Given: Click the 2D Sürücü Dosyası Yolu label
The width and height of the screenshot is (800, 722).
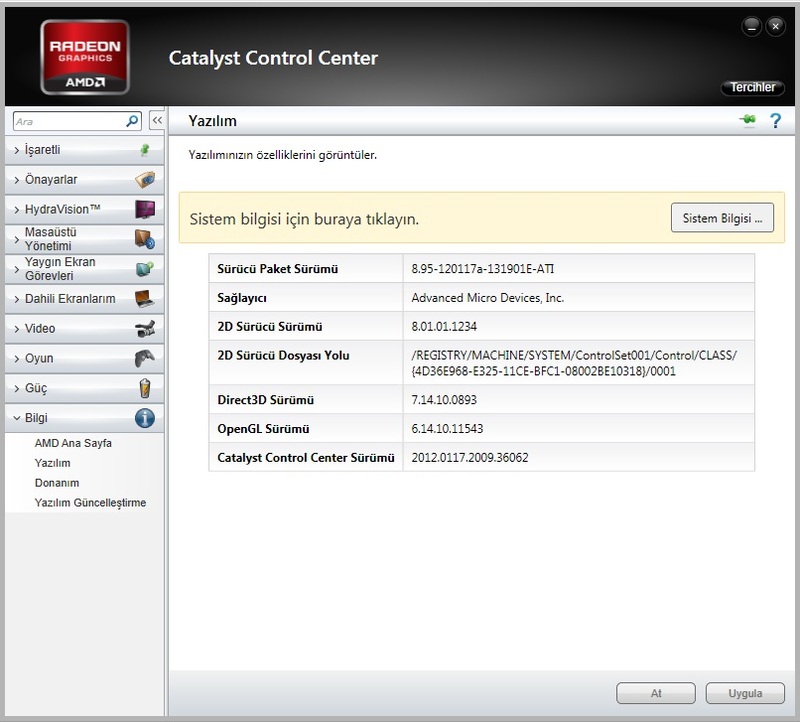Looking at the screenshot, I should pyautogui.click(x=283, y=356).
